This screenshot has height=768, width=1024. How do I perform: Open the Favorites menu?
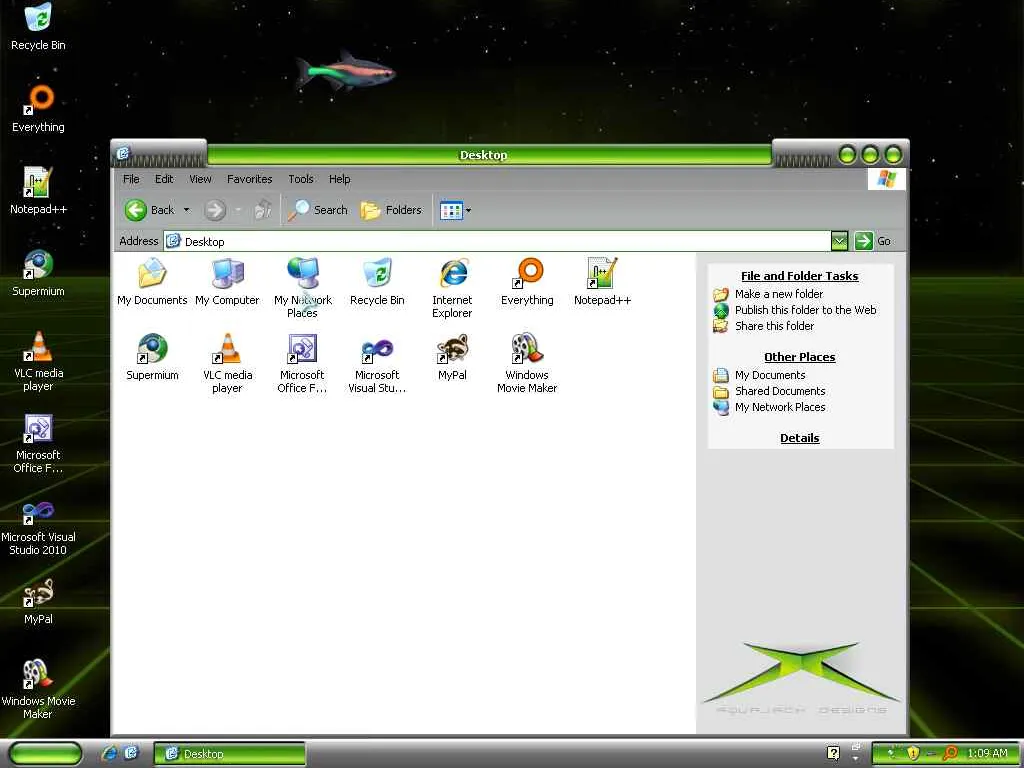point(249,179)
